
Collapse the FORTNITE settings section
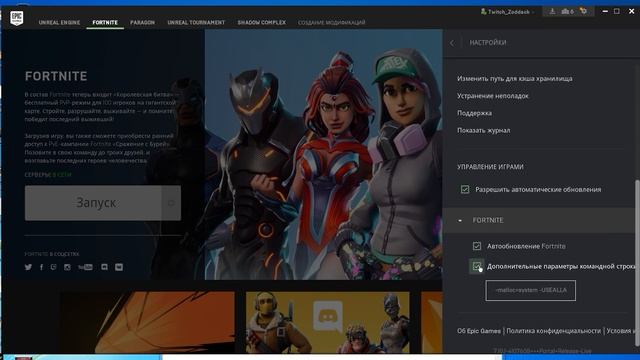tap(460, 220)
